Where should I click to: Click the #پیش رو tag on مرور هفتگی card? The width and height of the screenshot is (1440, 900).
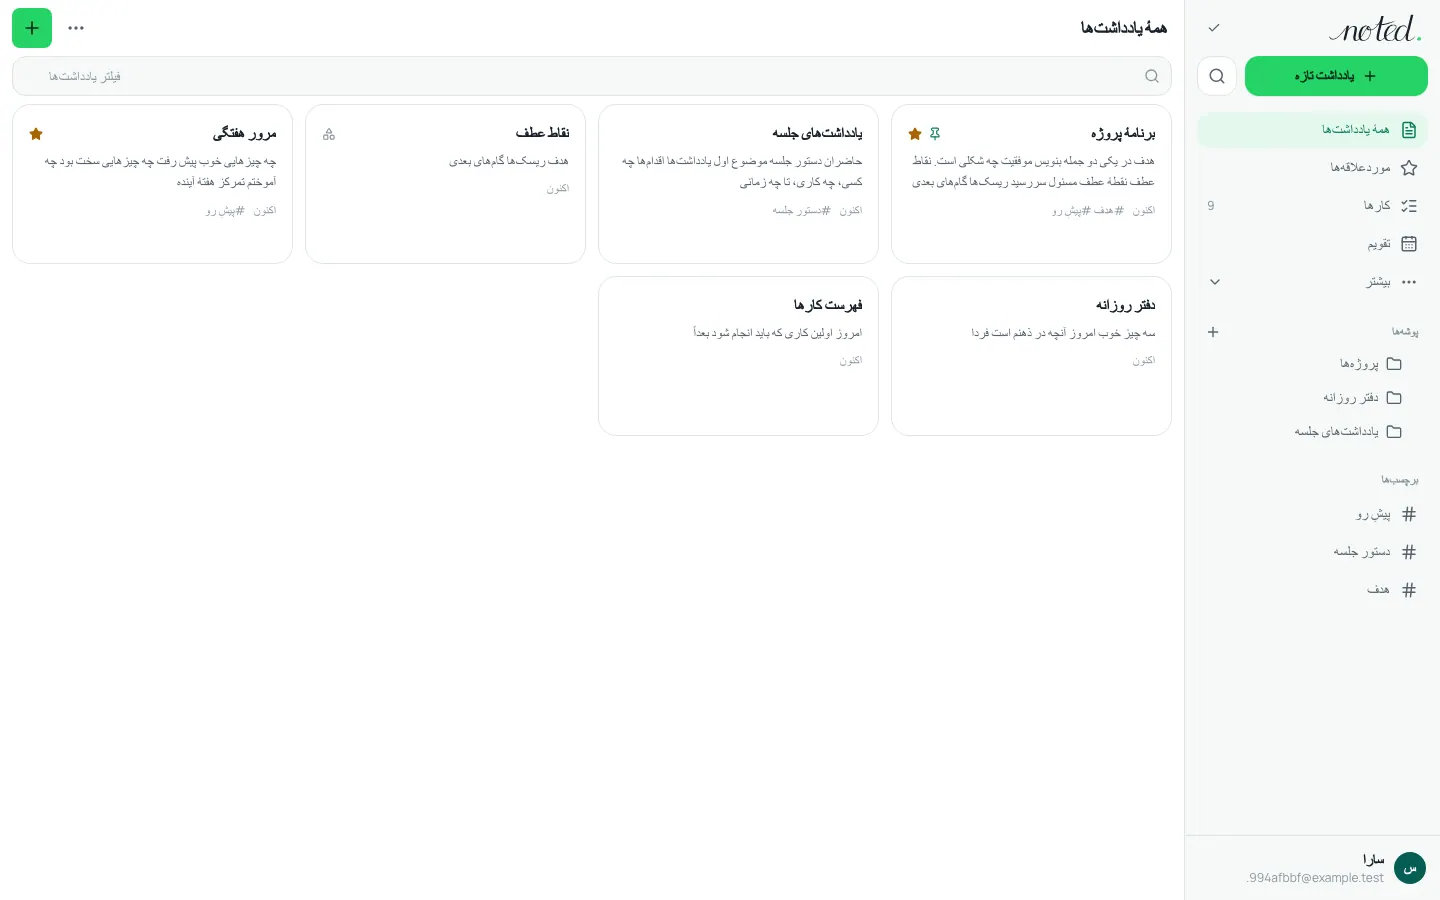[x=226, y=211]
